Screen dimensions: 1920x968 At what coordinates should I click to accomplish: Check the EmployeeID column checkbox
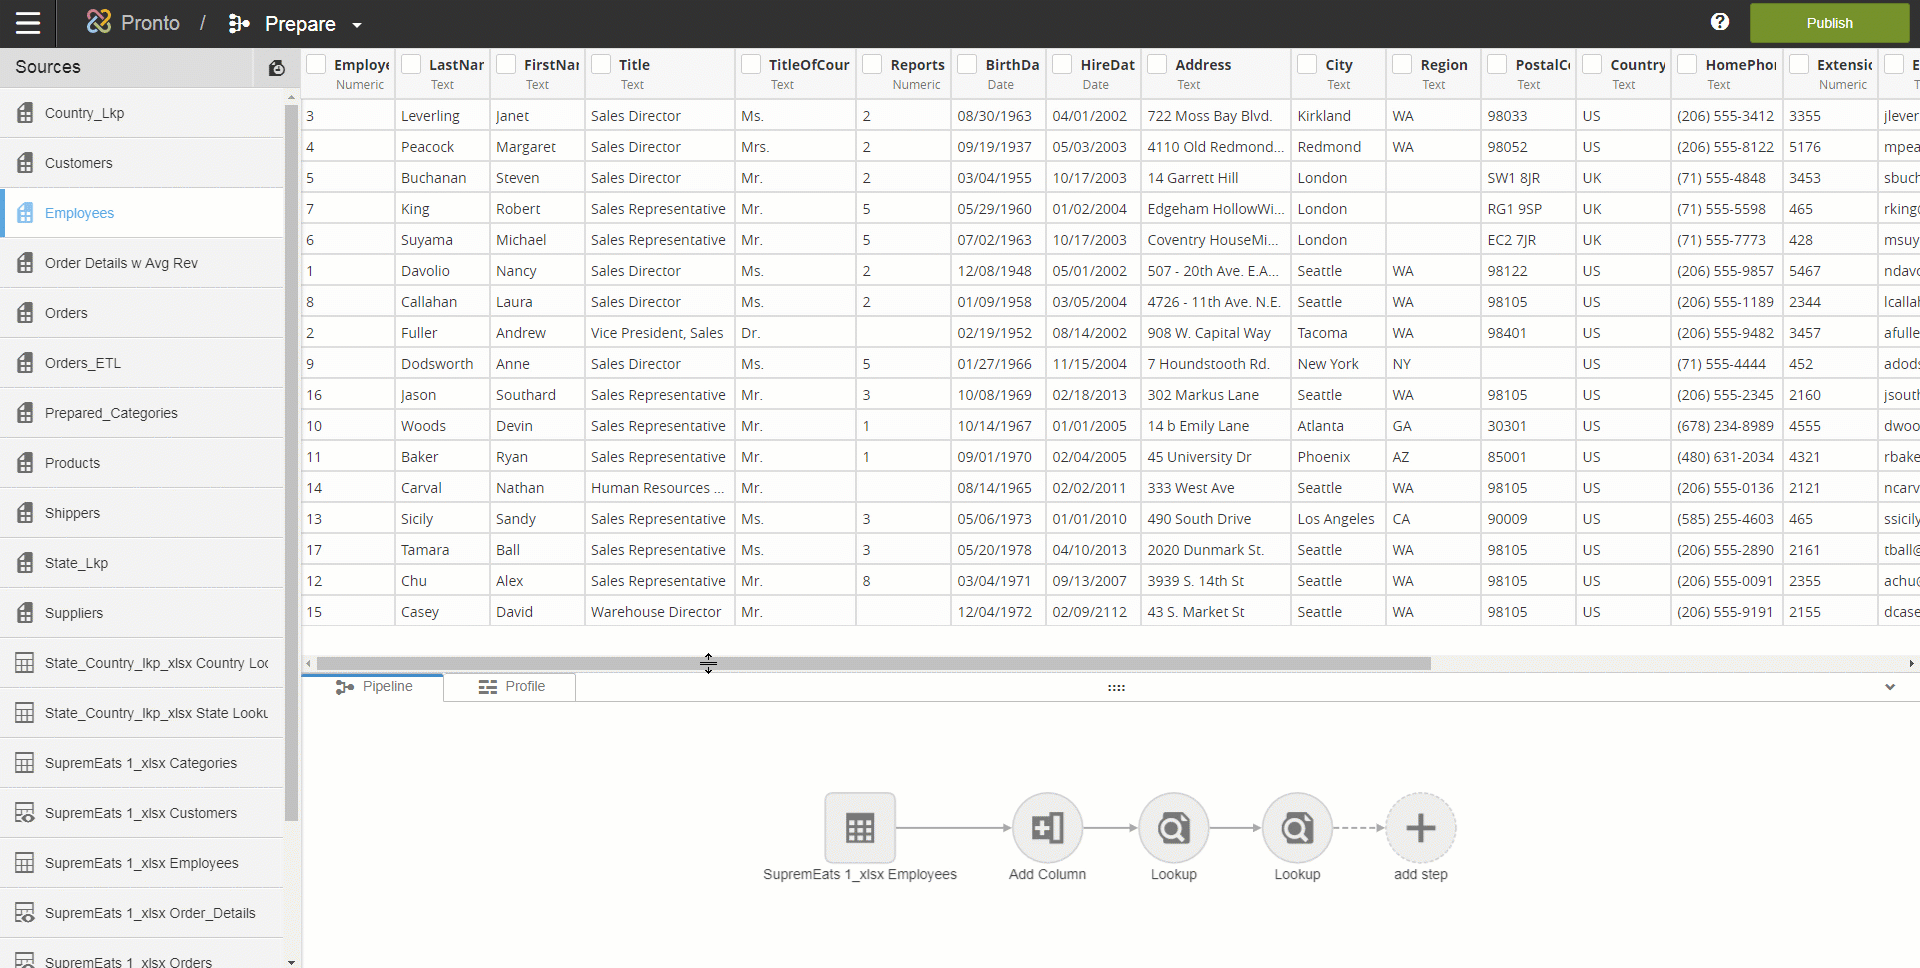(x=317, y=64)
